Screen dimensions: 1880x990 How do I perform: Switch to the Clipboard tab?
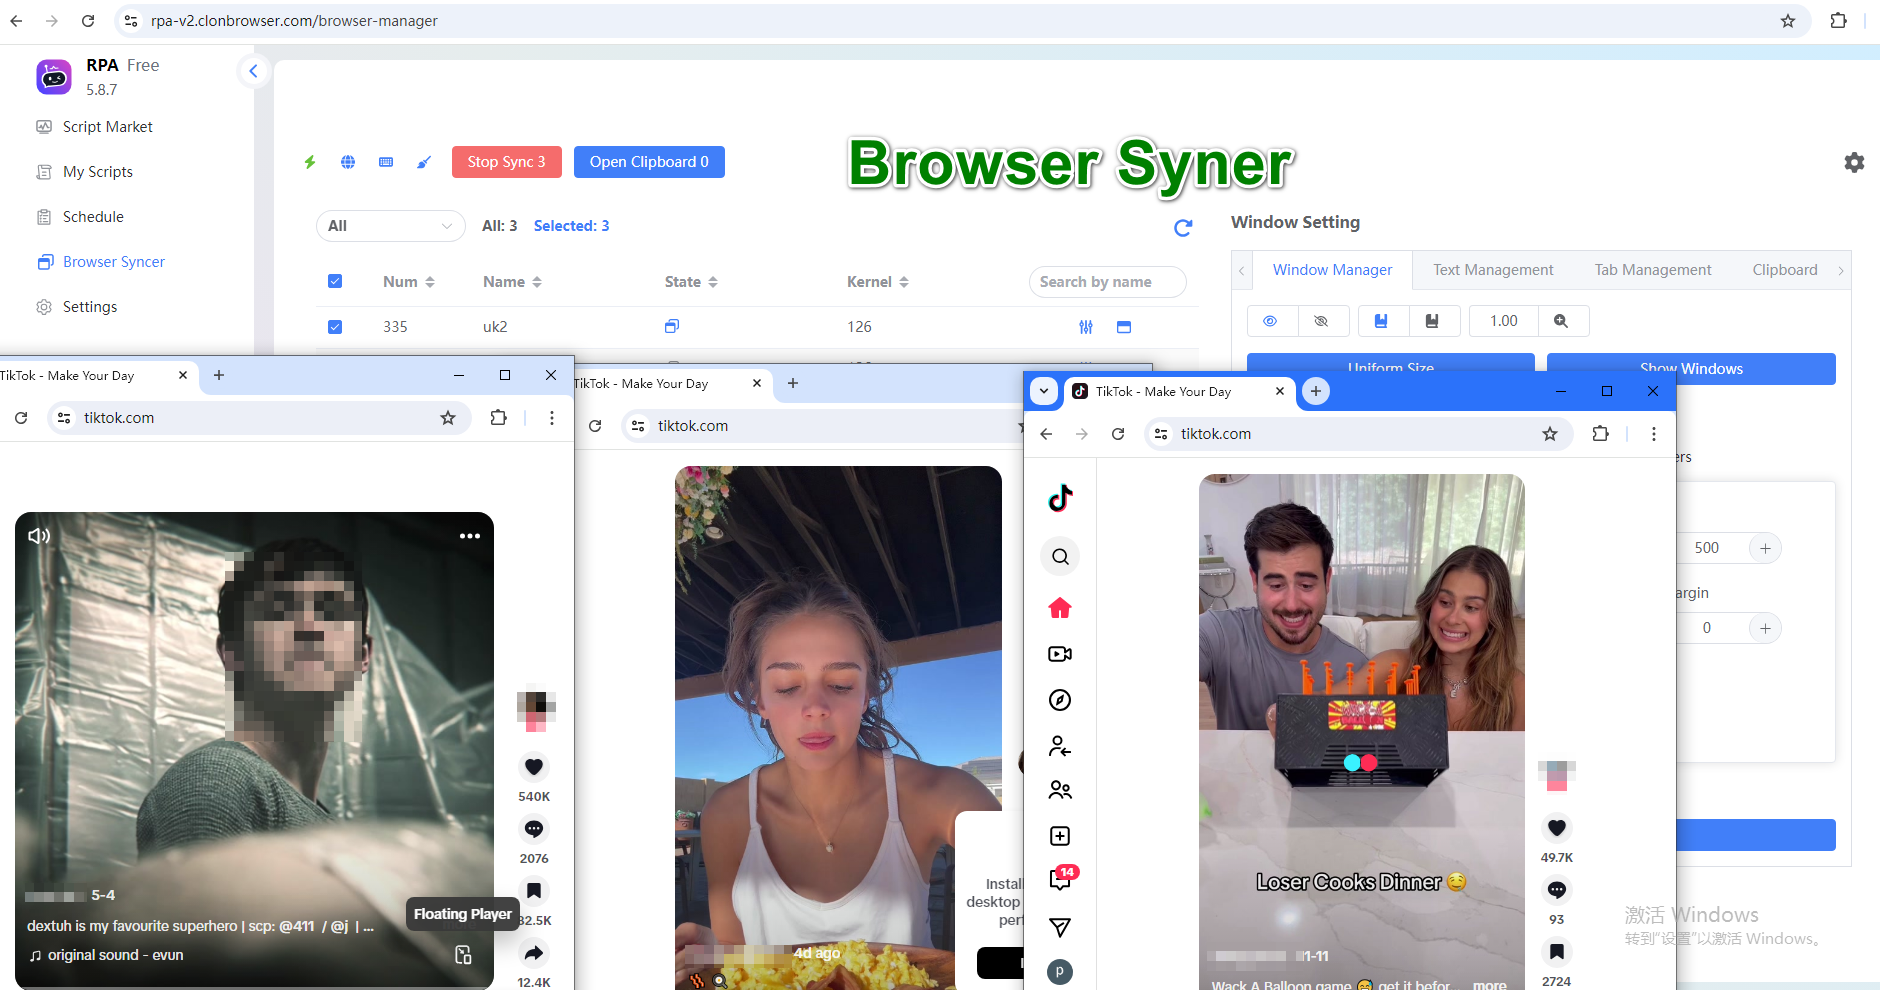click(1785, 270)
